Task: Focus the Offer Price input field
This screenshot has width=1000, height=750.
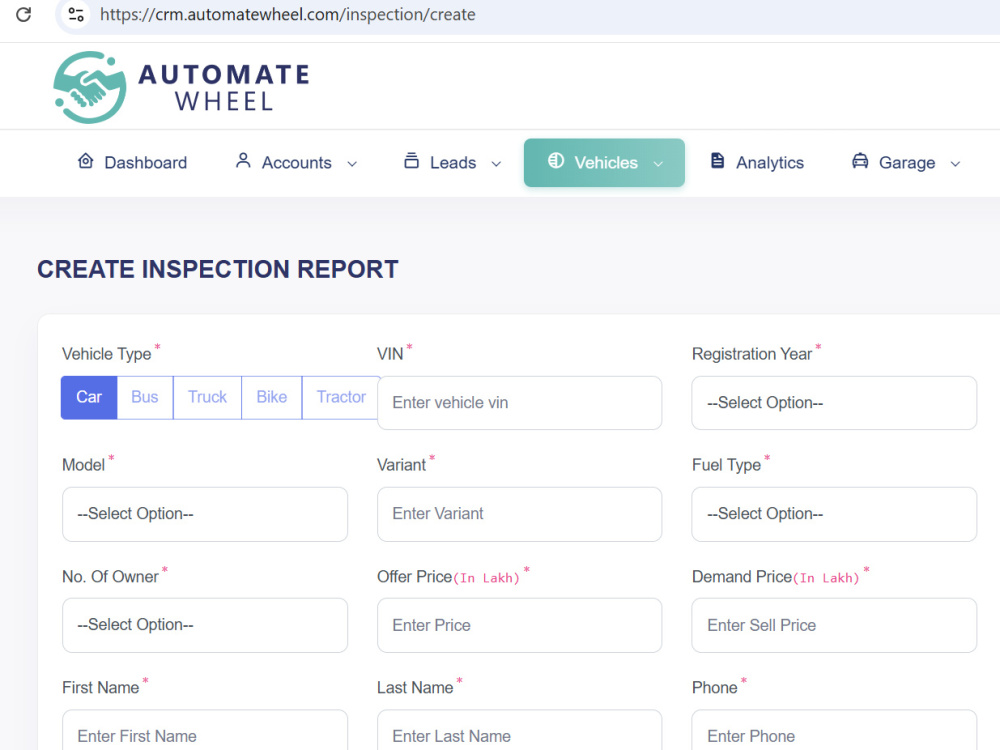Action: tap(519, 625)
